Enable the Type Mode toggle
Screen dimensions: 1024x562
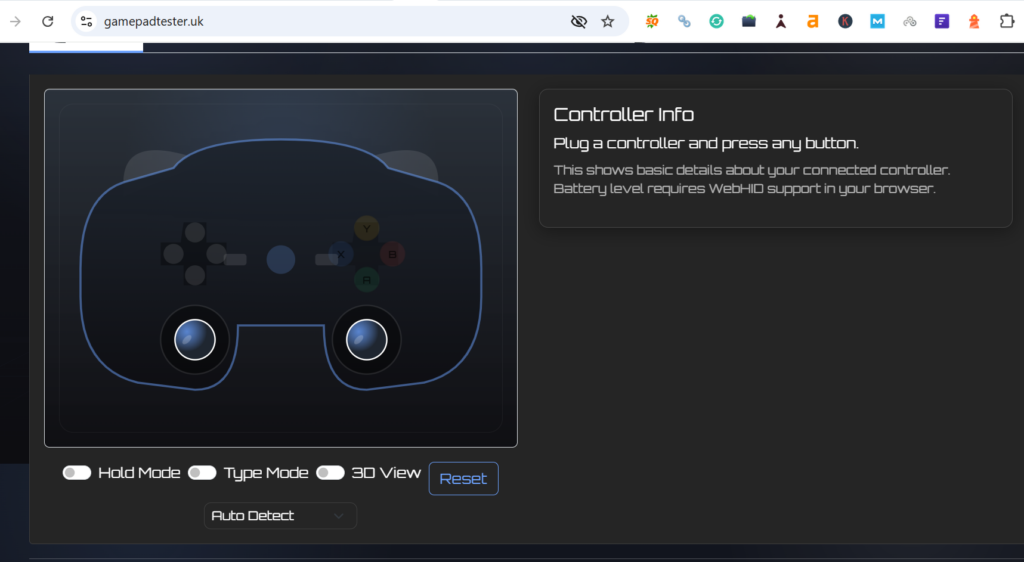click(202, 473)
